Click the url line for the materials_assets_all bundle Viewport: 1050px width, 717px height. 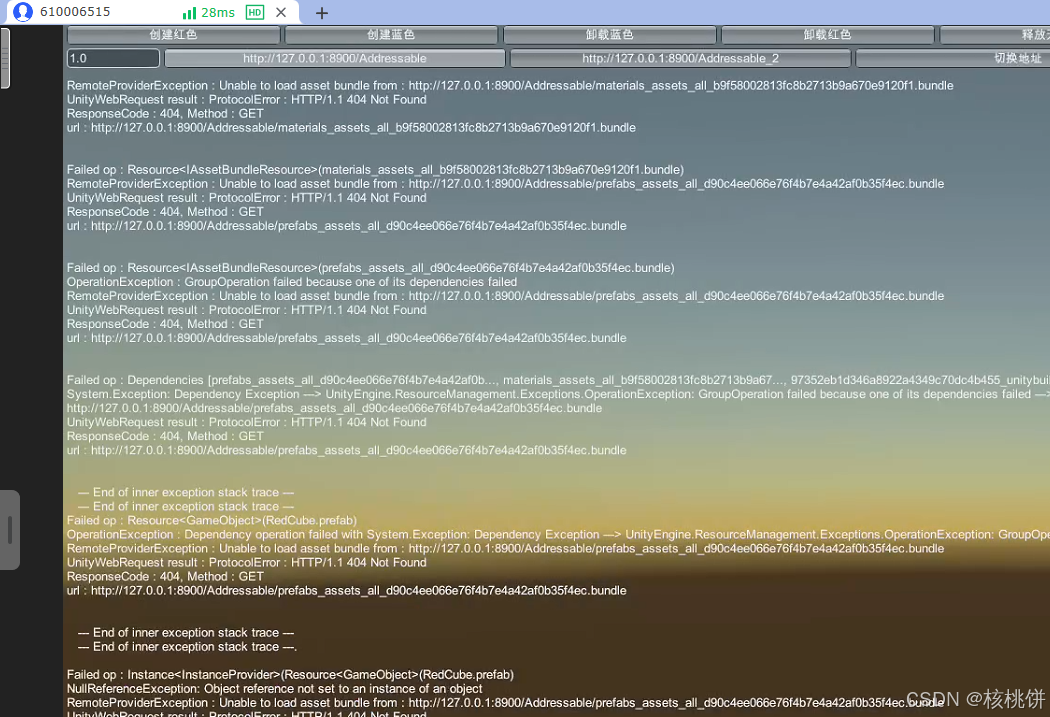(351, 128)
